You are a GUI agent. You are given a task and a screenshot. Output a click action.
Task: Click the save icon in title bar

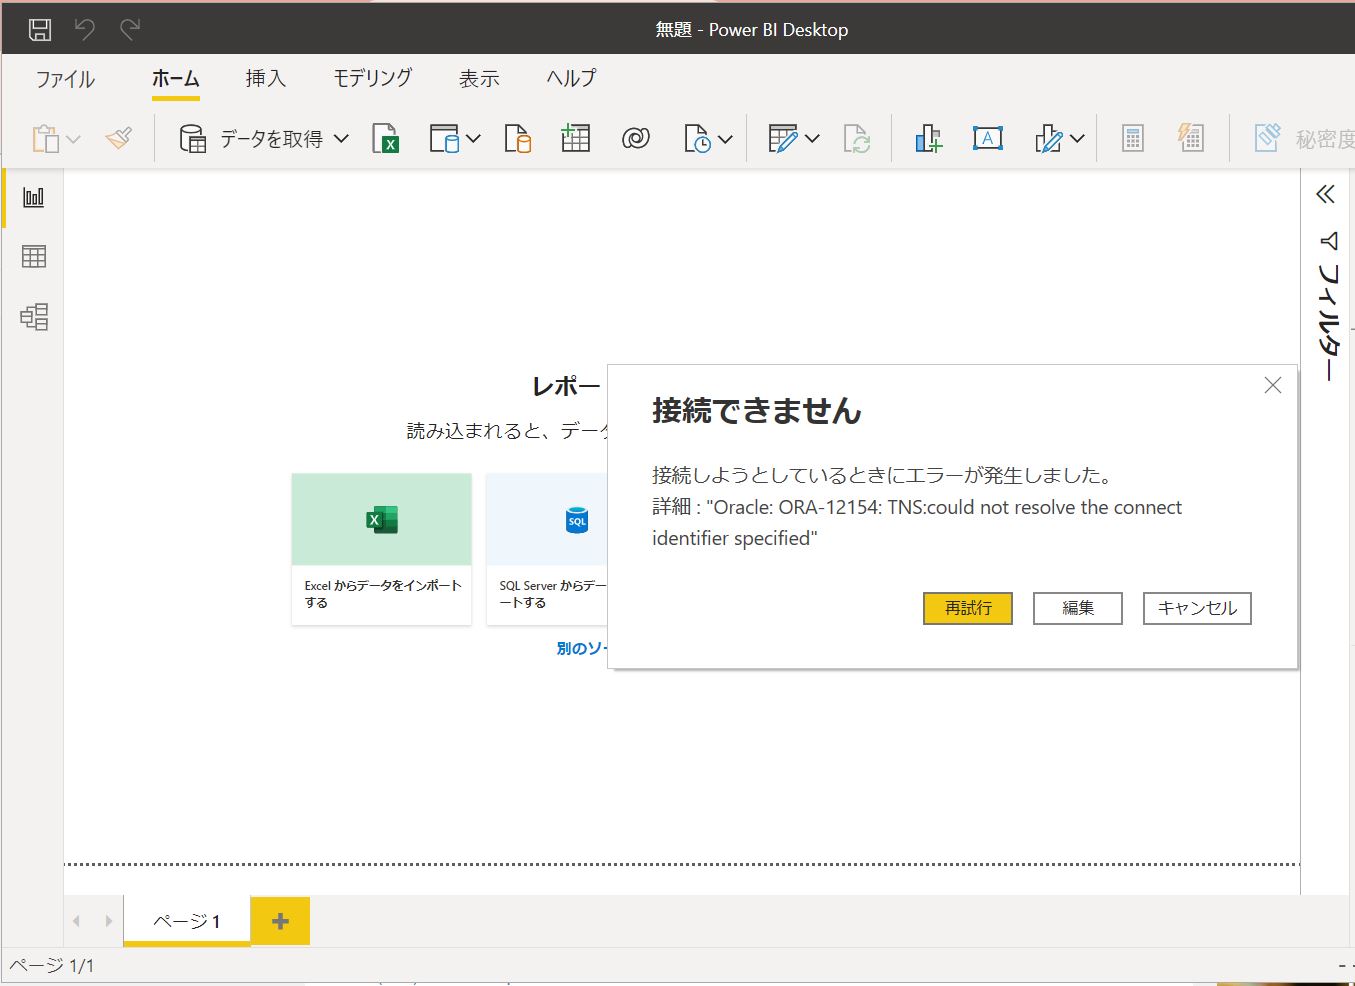[40, 30]
